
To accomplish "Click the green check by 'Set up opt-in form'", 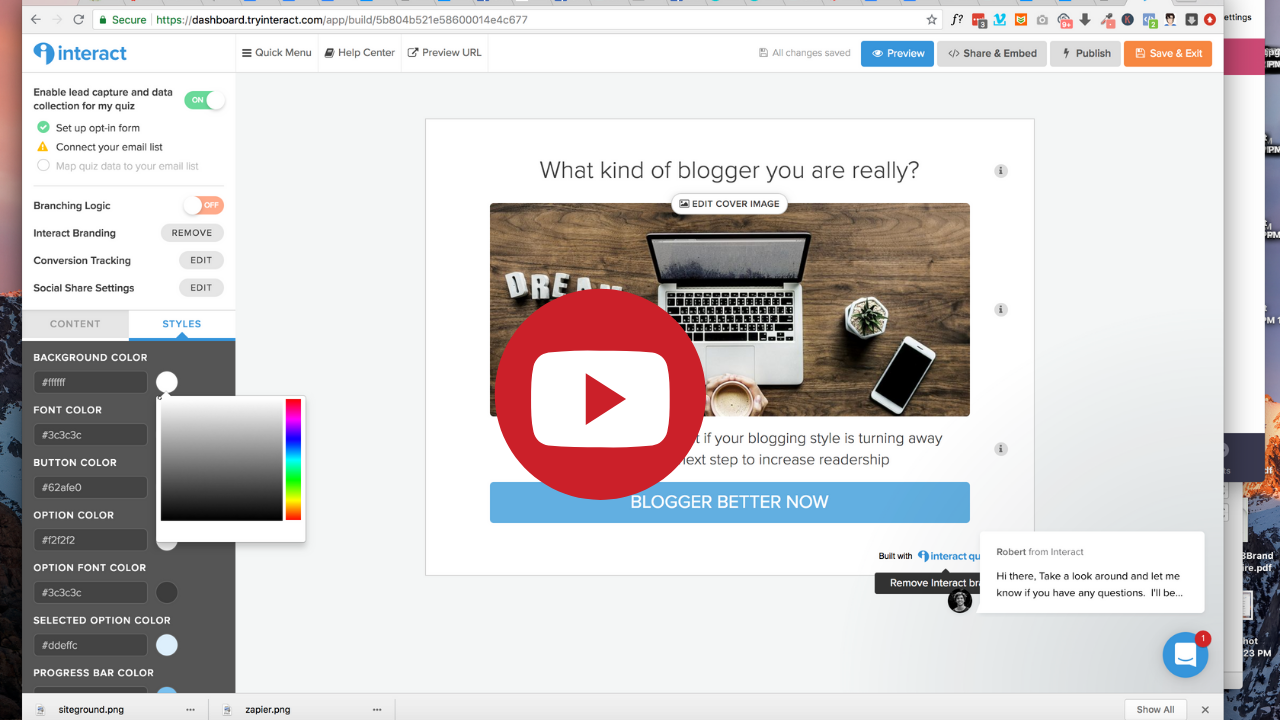I will tap(43, 127).
